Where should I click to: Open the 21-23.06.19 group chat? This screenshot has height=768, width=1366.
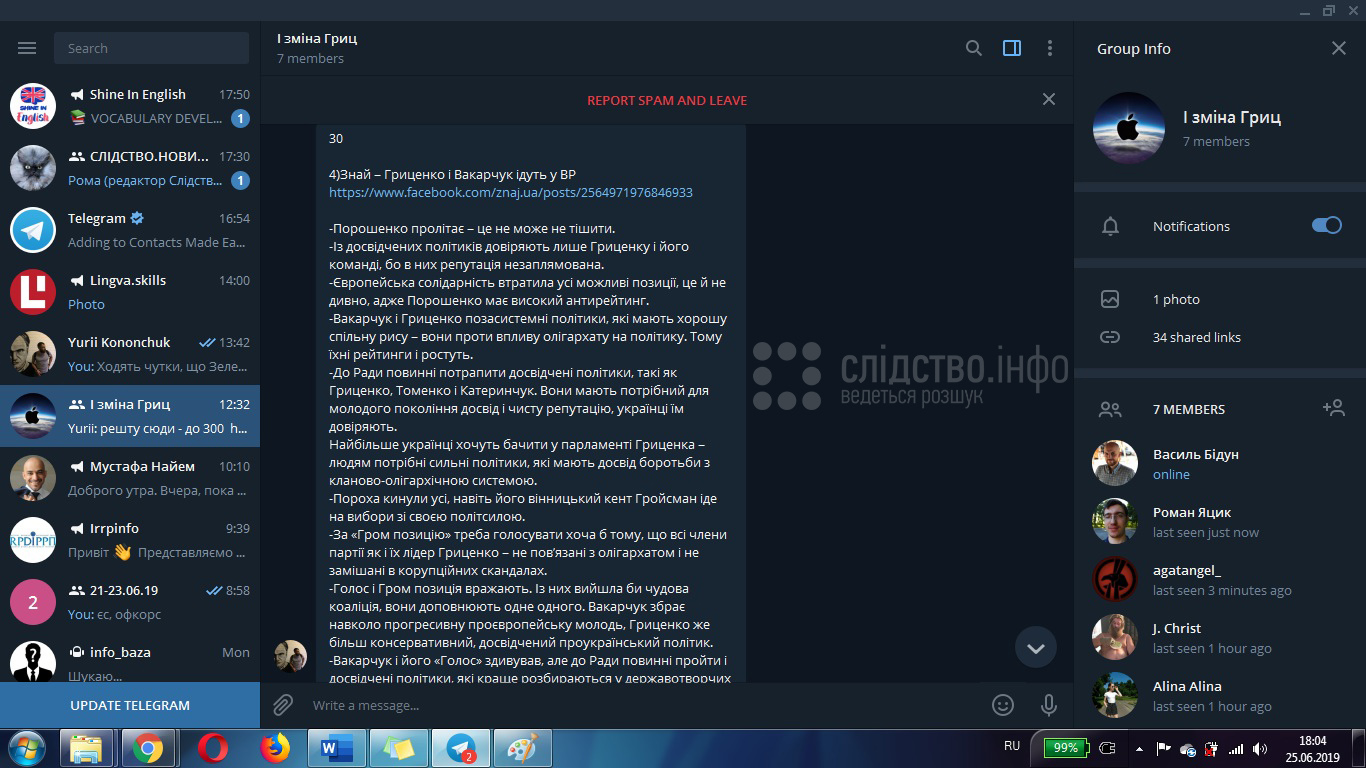click(130, 602)
